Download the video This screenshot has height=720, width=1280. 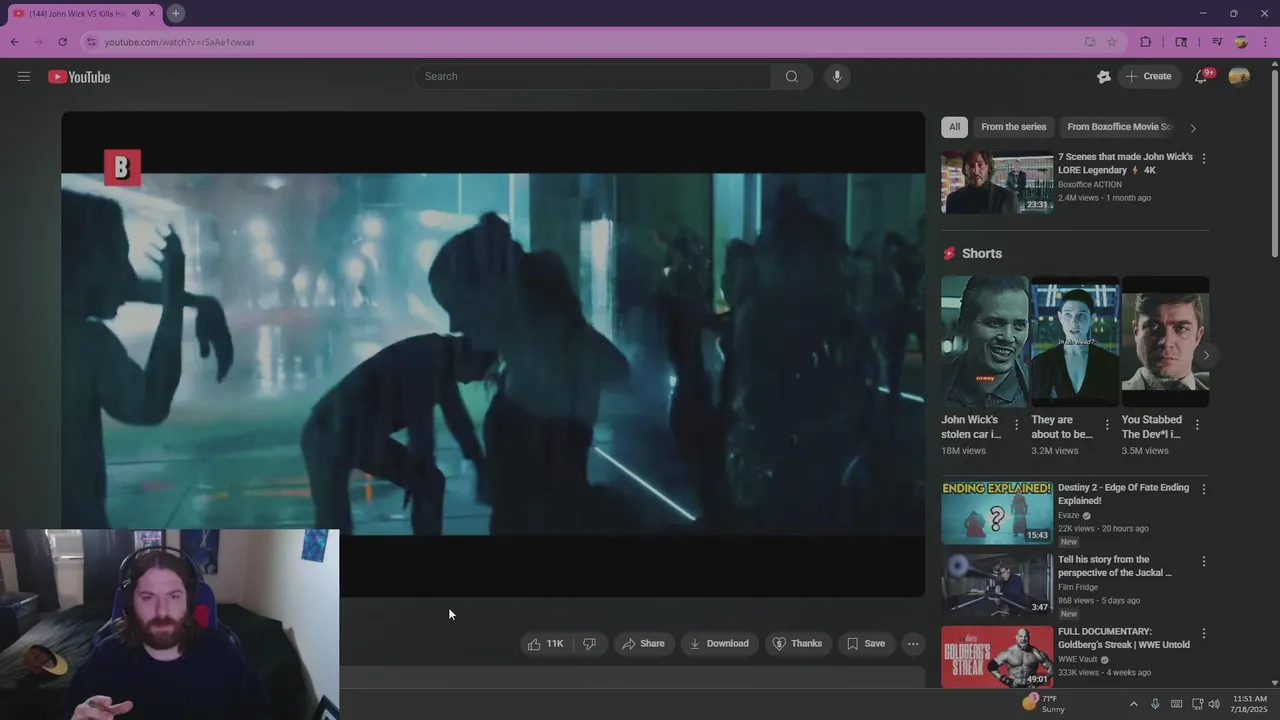[719, 644]
